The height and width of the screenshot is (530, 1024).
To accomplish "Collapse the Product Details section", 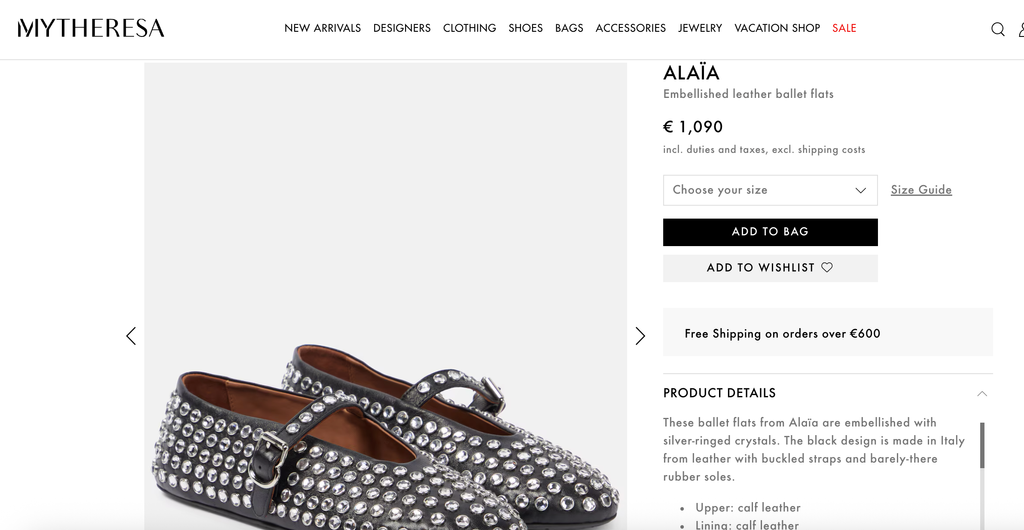I will (x=982, y=393).
